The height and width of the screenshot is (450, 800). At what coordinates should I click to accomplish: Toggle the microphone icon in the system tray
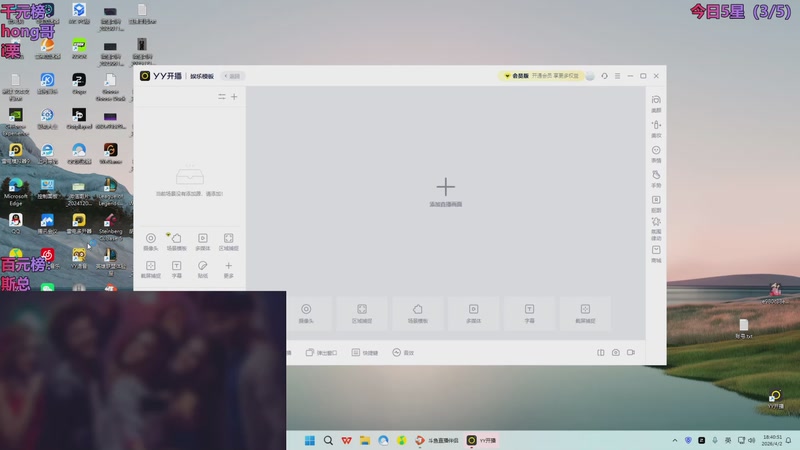tap(715, 440)
